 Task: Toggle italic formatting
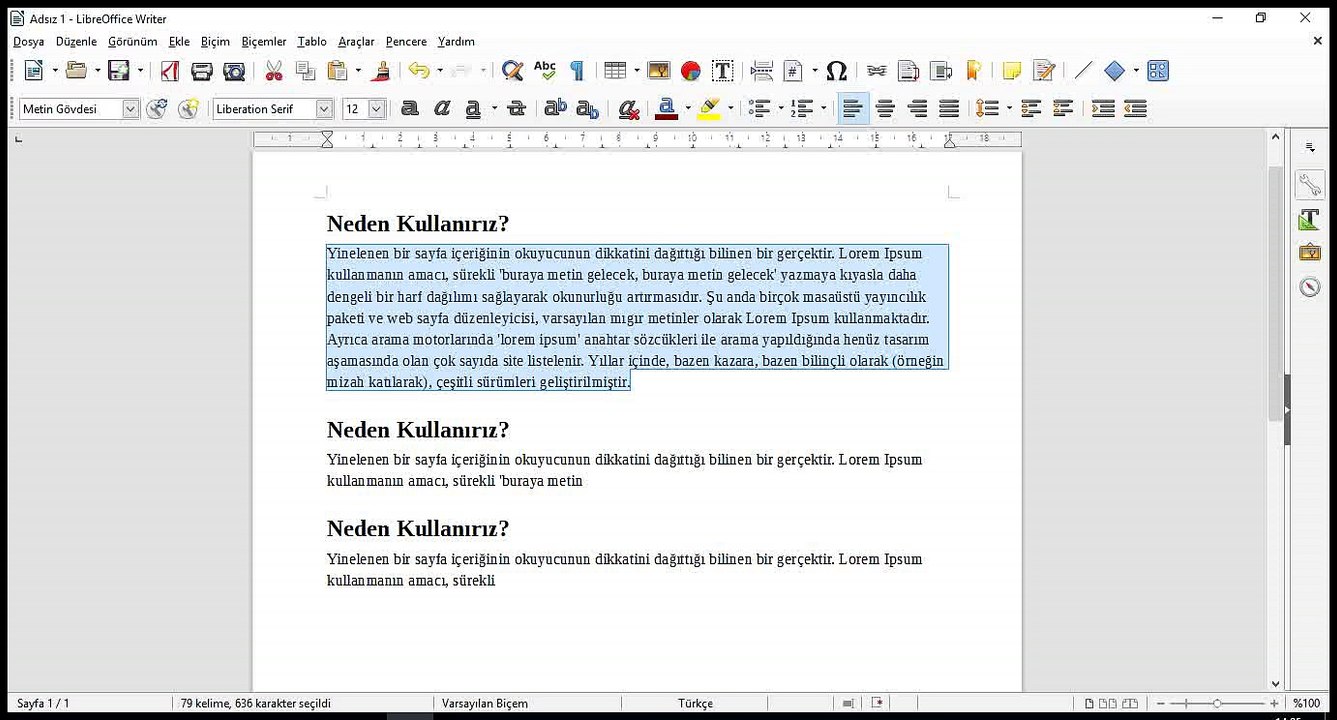click(x=442, y=108)
